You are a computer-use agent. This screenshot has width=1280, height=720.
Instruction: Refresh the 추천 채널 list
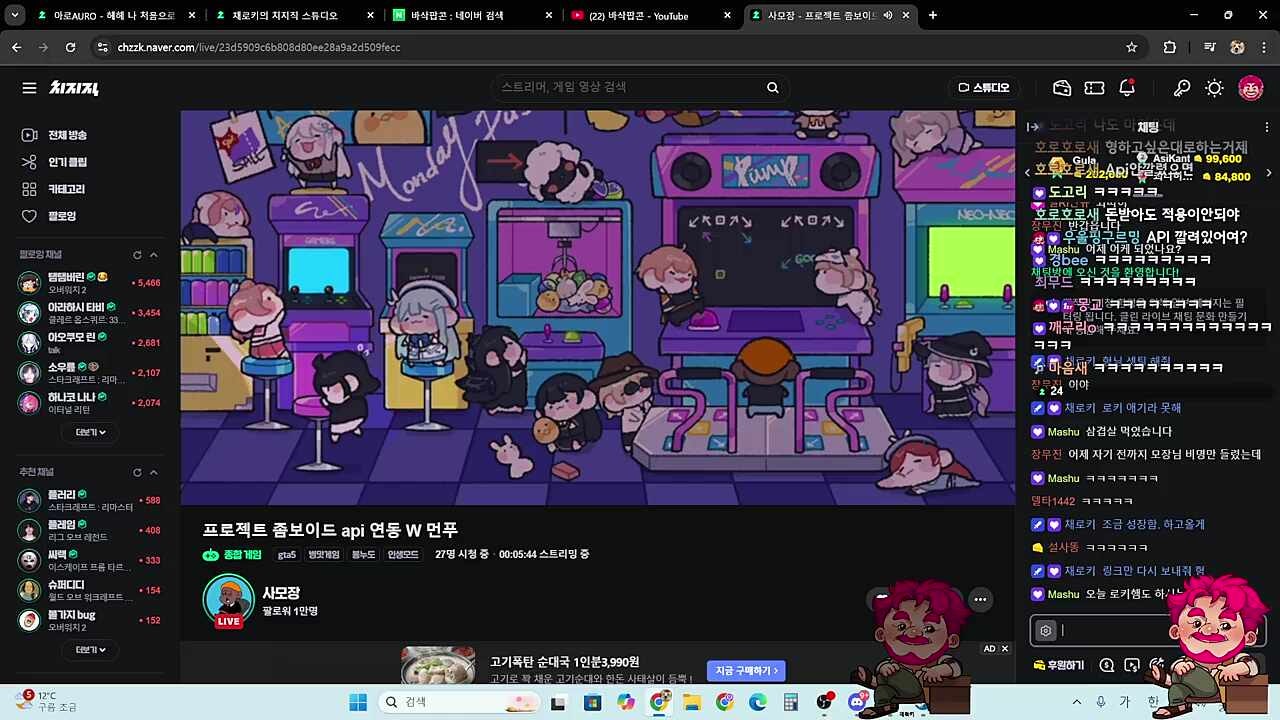137,472
